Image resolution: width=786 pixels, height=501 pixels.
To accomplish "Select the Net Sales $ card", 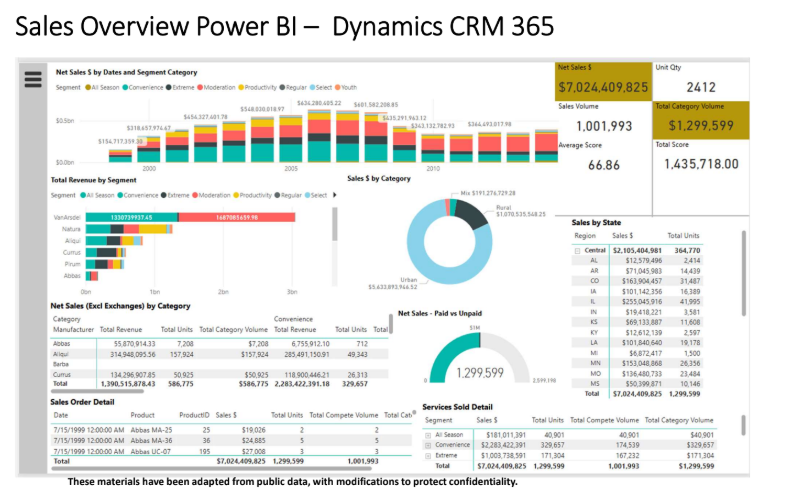I will 603,80.
